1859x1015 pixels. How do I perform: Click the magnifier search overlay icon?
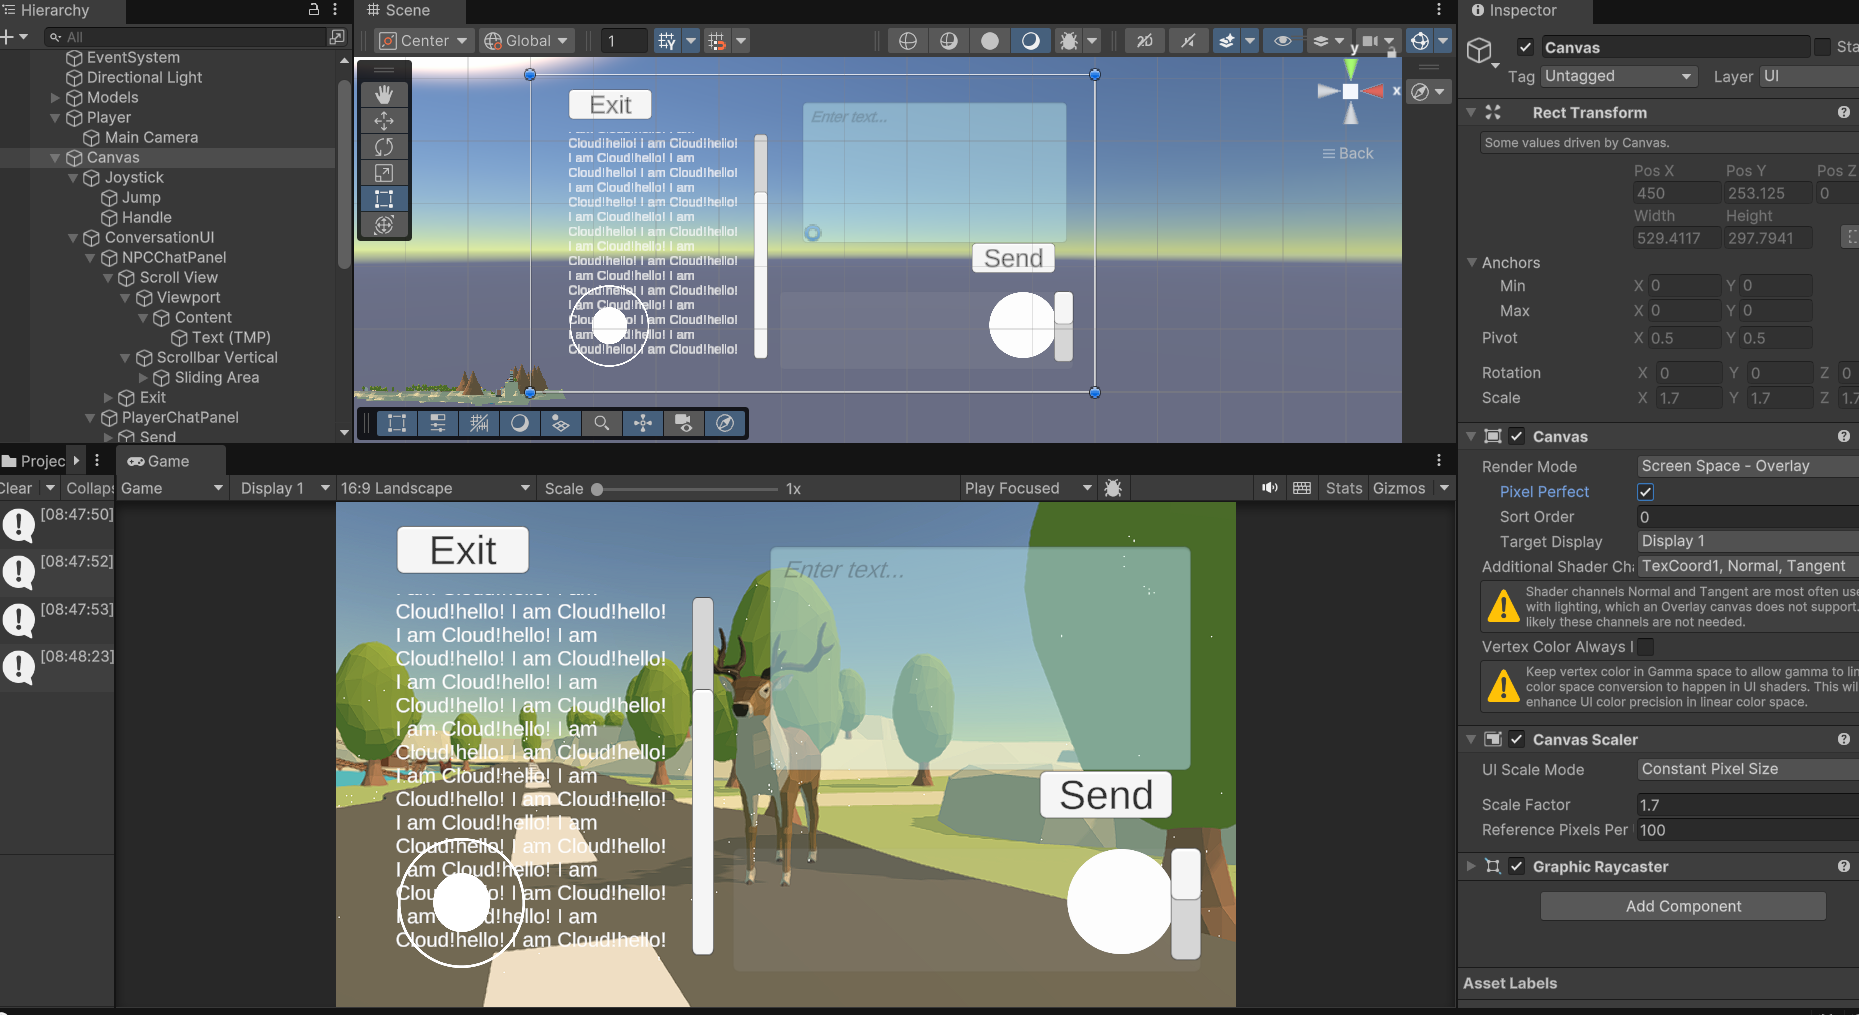[x=602, y=423]
